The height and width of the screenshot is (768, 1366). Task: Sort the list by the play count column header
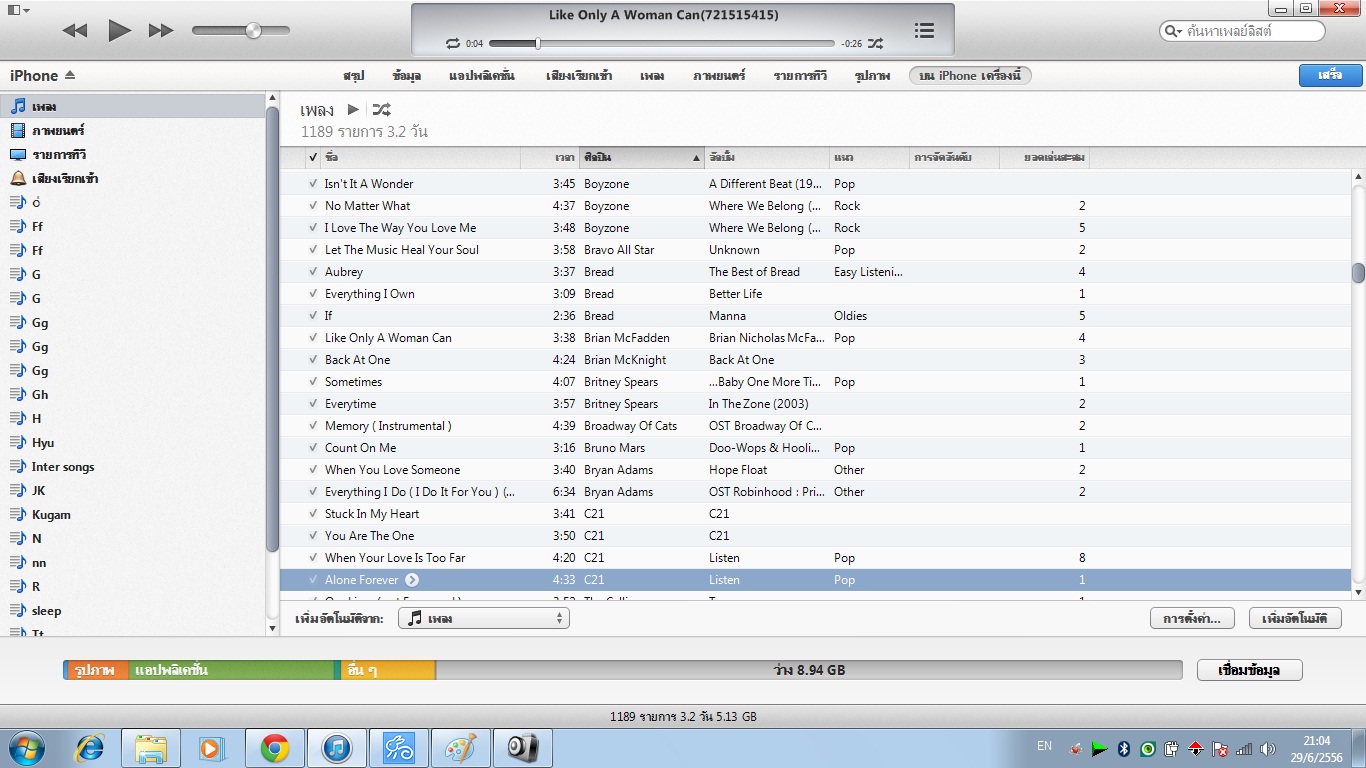click(1045, 158)
